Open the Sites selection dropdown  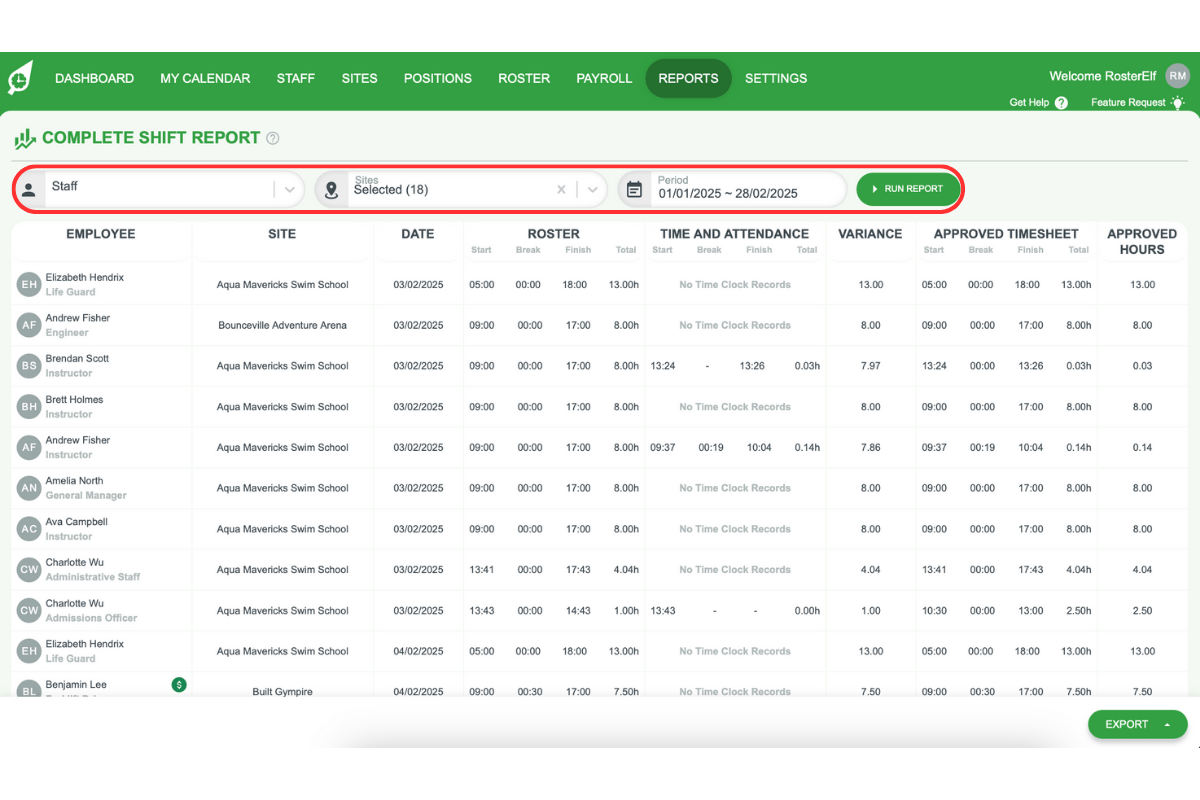pyautogui.click(x=591, y=188)
